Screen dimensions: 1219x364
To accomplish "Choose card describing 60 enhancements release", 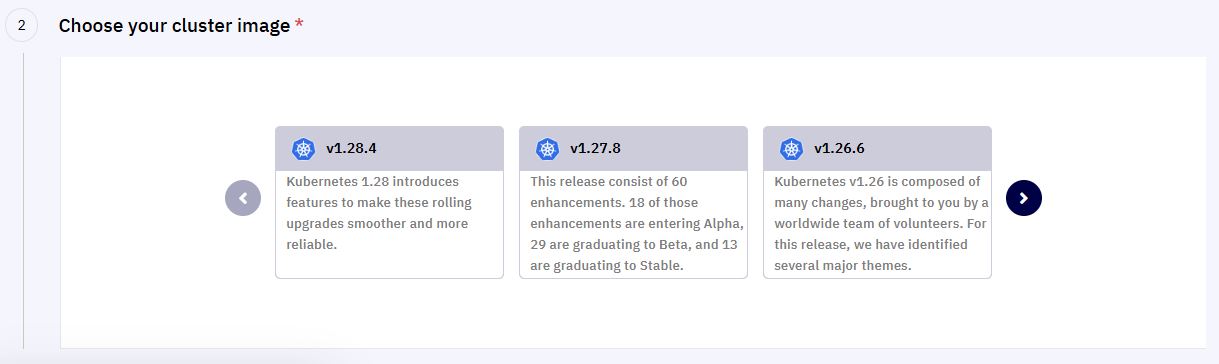I will coord(633,202).
